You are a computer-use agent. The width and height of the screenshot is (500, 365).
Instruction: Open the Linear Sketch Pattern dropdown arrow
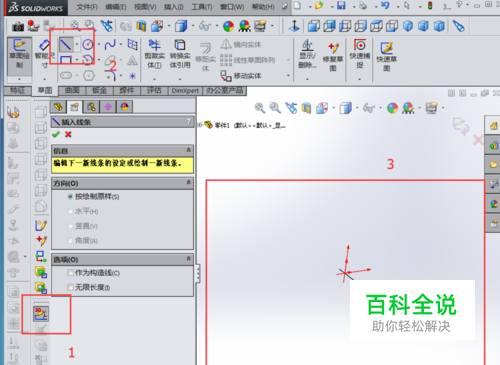pyautogui.click(x=288, y=60)
